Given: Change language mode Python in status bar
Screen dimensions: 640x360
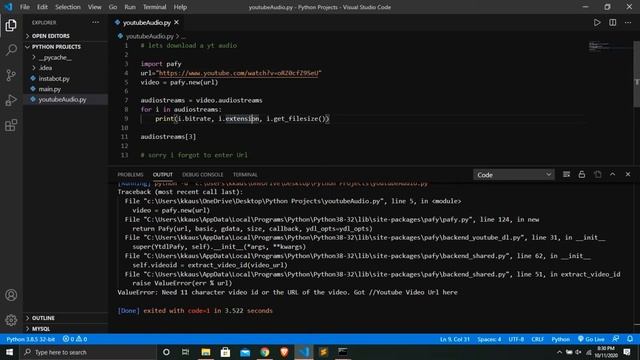Looking at the screenshot, I should (x=560, y=339).
